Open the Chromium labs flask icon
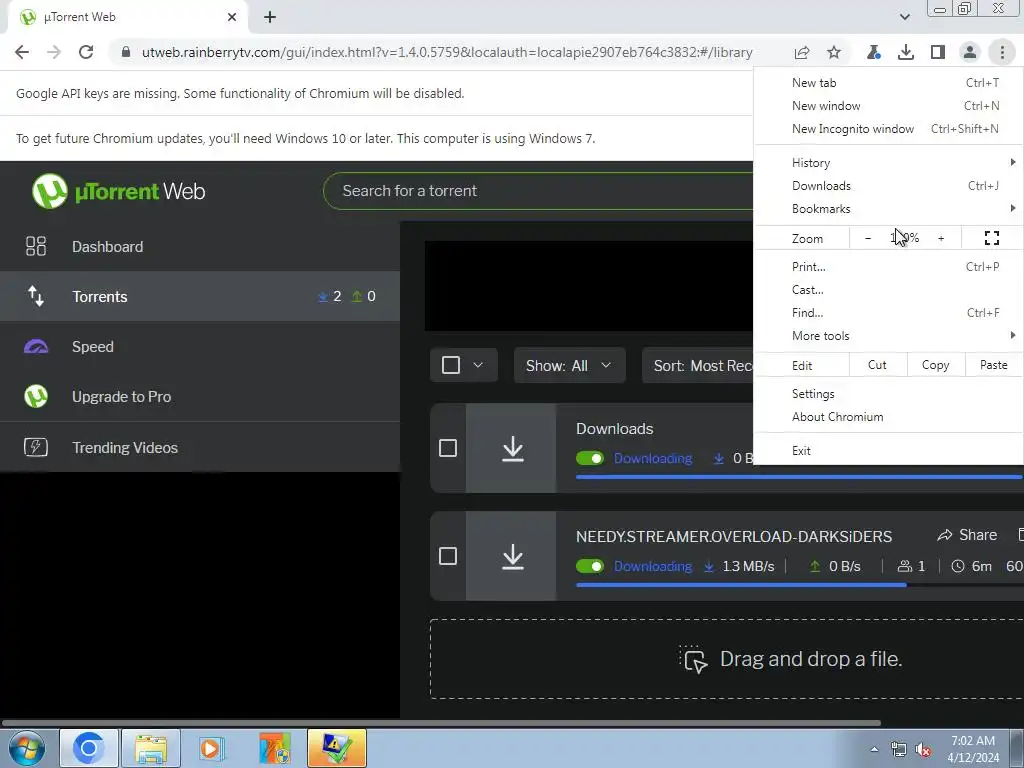Image resolution: width=1024 pixels, height=768 pixels. click(x=874, y=52)
